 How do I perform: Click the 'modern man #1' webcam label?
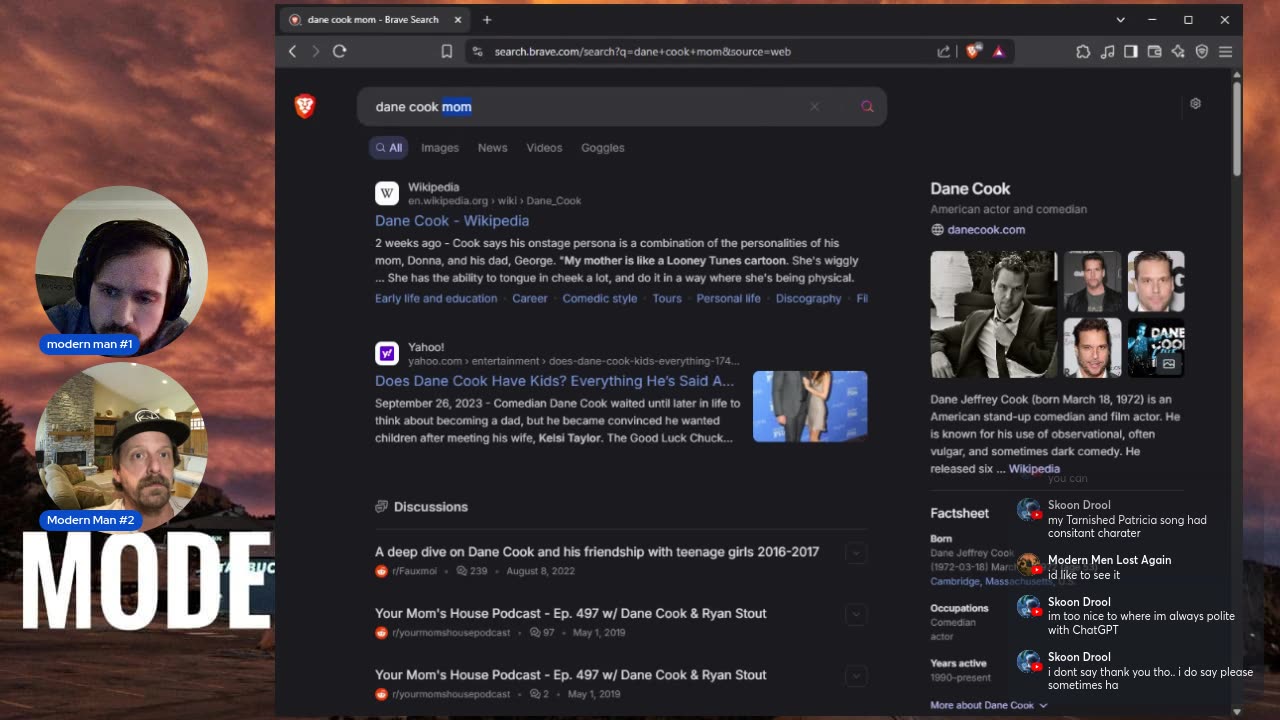click(x=89, y=344)
